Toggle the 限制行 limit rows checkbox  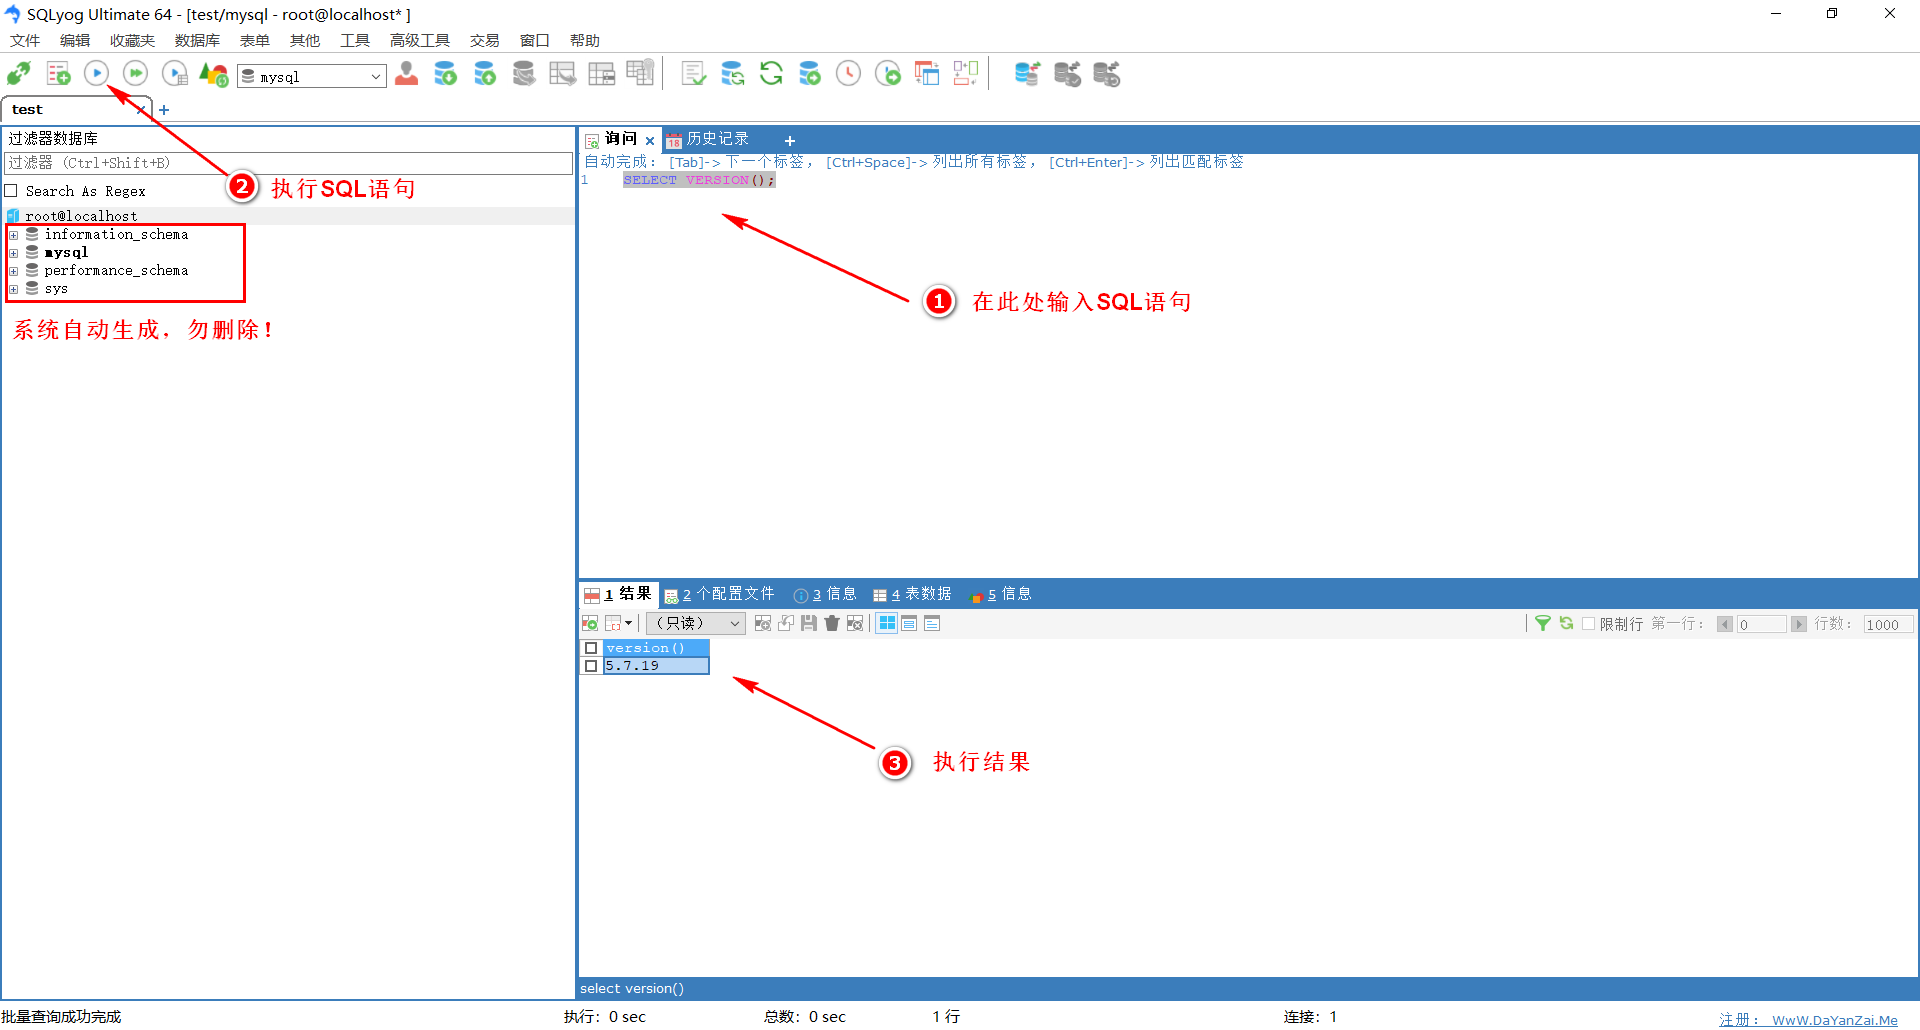1588,623
